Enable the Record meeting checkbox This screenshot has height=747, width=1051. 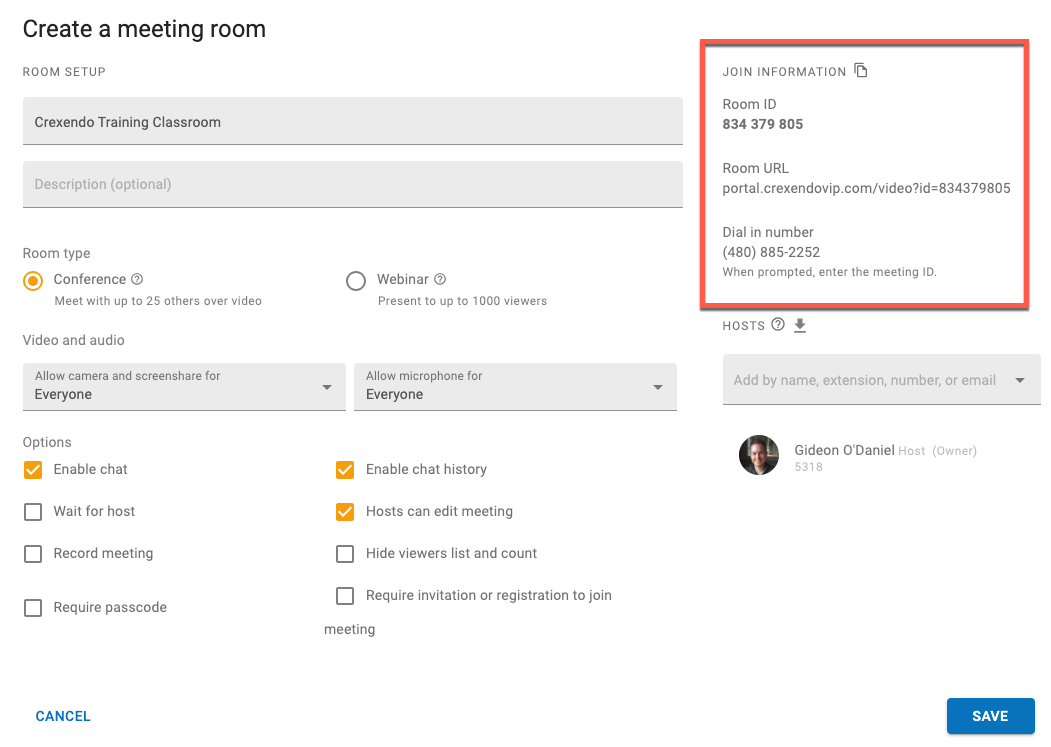(33, 554)
